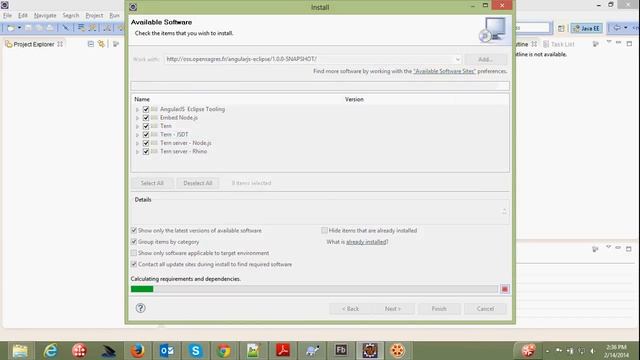This screenshot has height=360, width=640.
Task: Click the Deselect All button
Action: [x=198, y=183]
